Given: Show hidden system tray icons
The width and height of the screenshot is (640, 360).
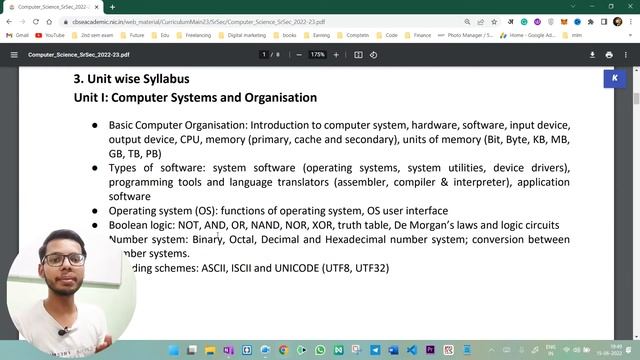Looking at the screenshot, I should 491,350.
